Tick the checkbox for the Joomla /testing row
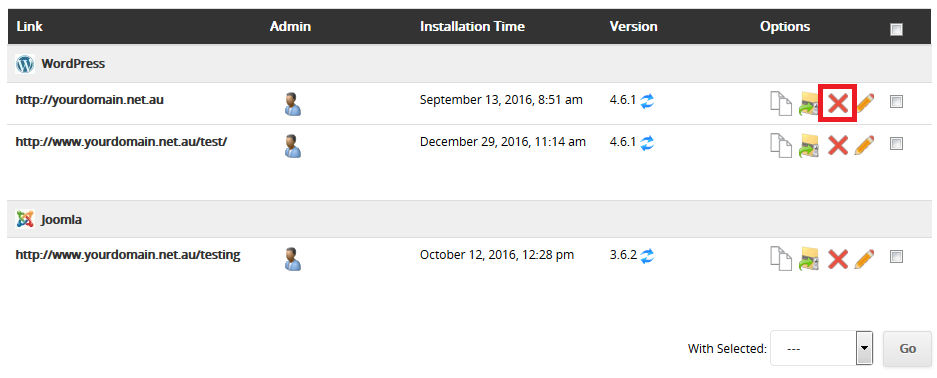Viewport: 937px width, 378px height. [x=896, y=257]
